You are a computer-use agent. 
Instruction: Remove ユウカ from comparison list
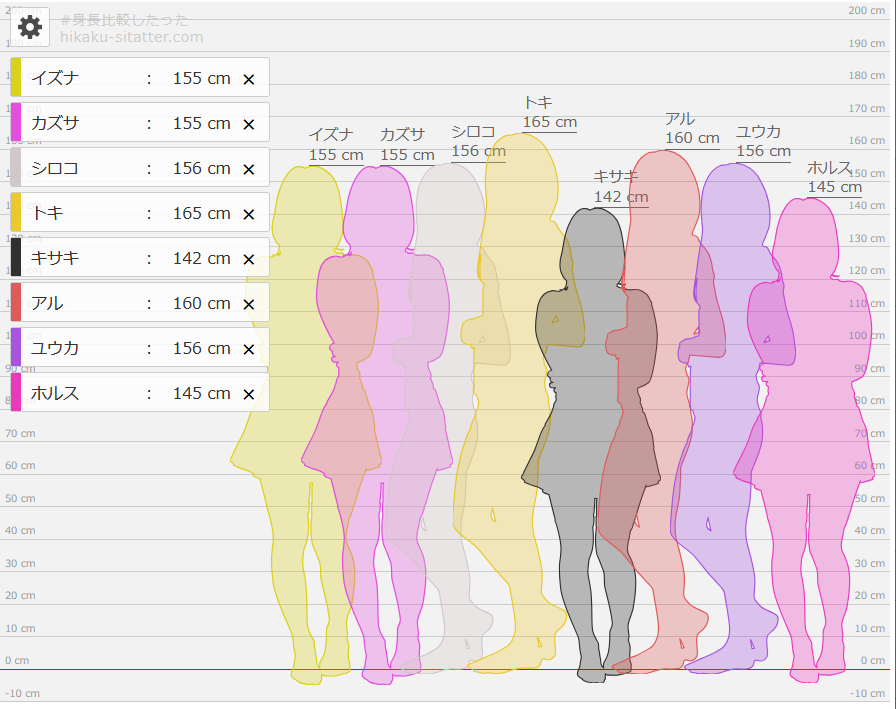tap(249, 349)
